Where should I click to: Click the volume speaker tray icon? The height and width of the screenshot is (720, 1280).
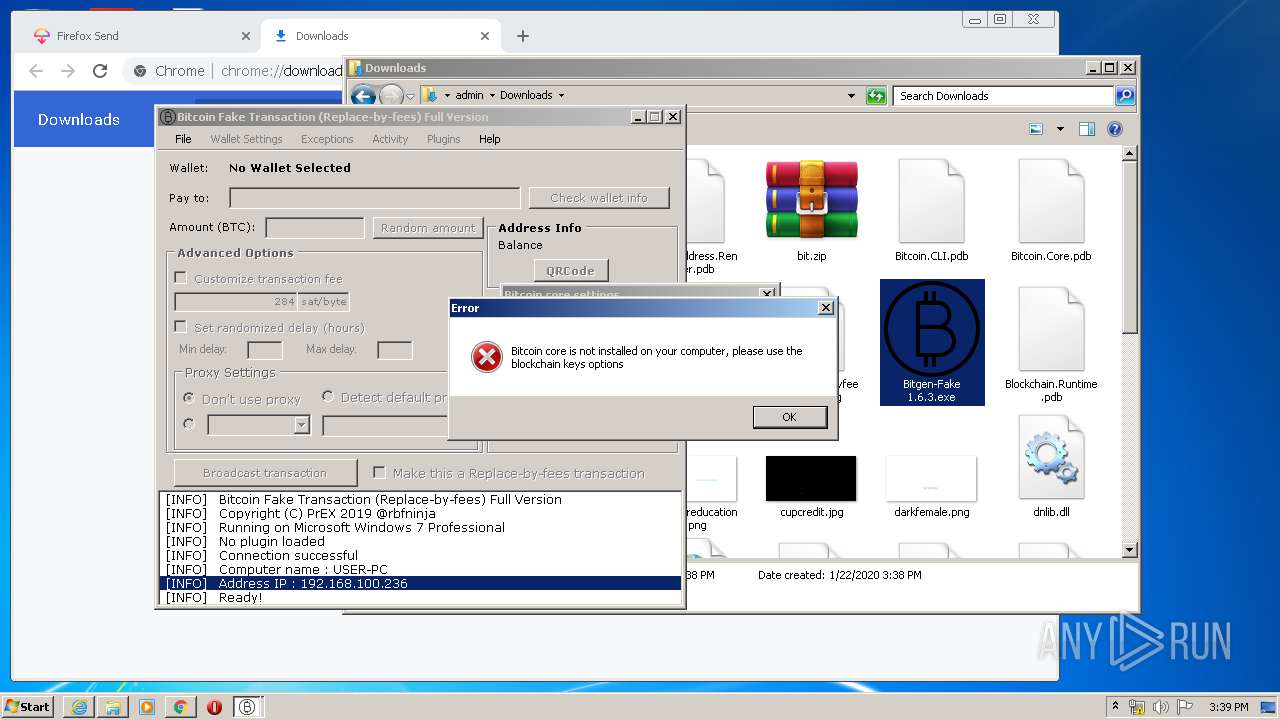pyautogui.click(x=1161, y=707)
